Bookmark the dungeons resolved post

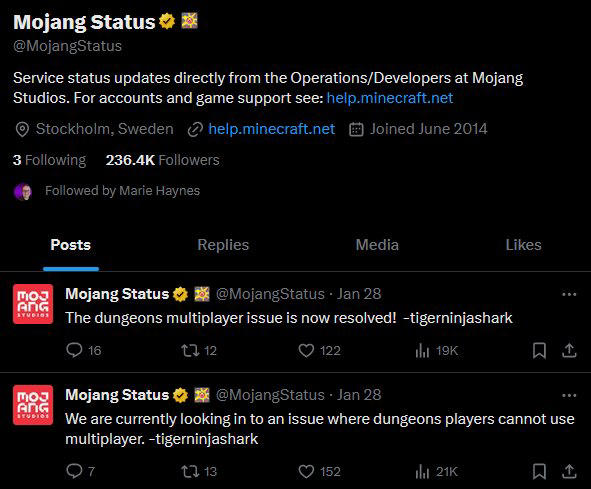[x=539, y=351]
